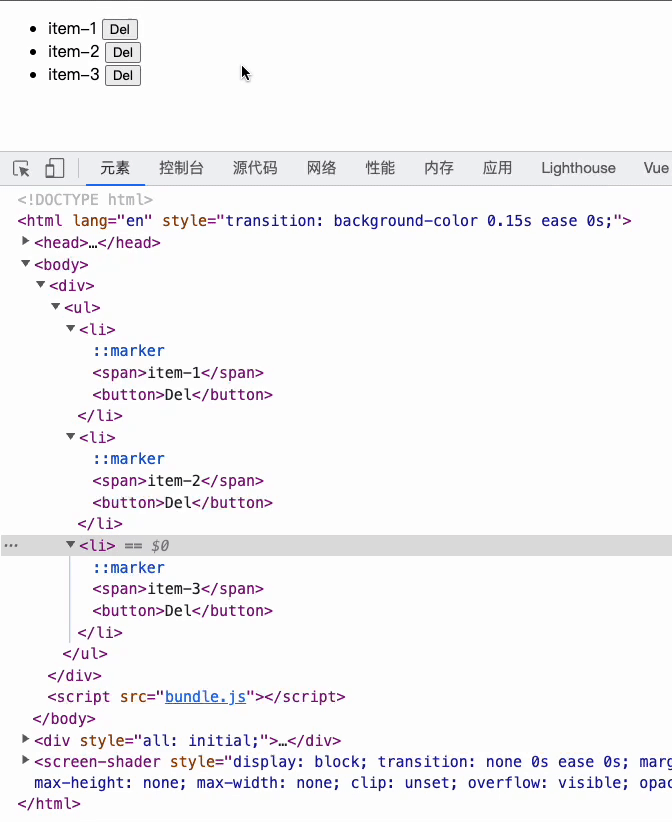Expand the div style="all: initial;" node
The image size is (672, 822).
click(x=25, y=739)
